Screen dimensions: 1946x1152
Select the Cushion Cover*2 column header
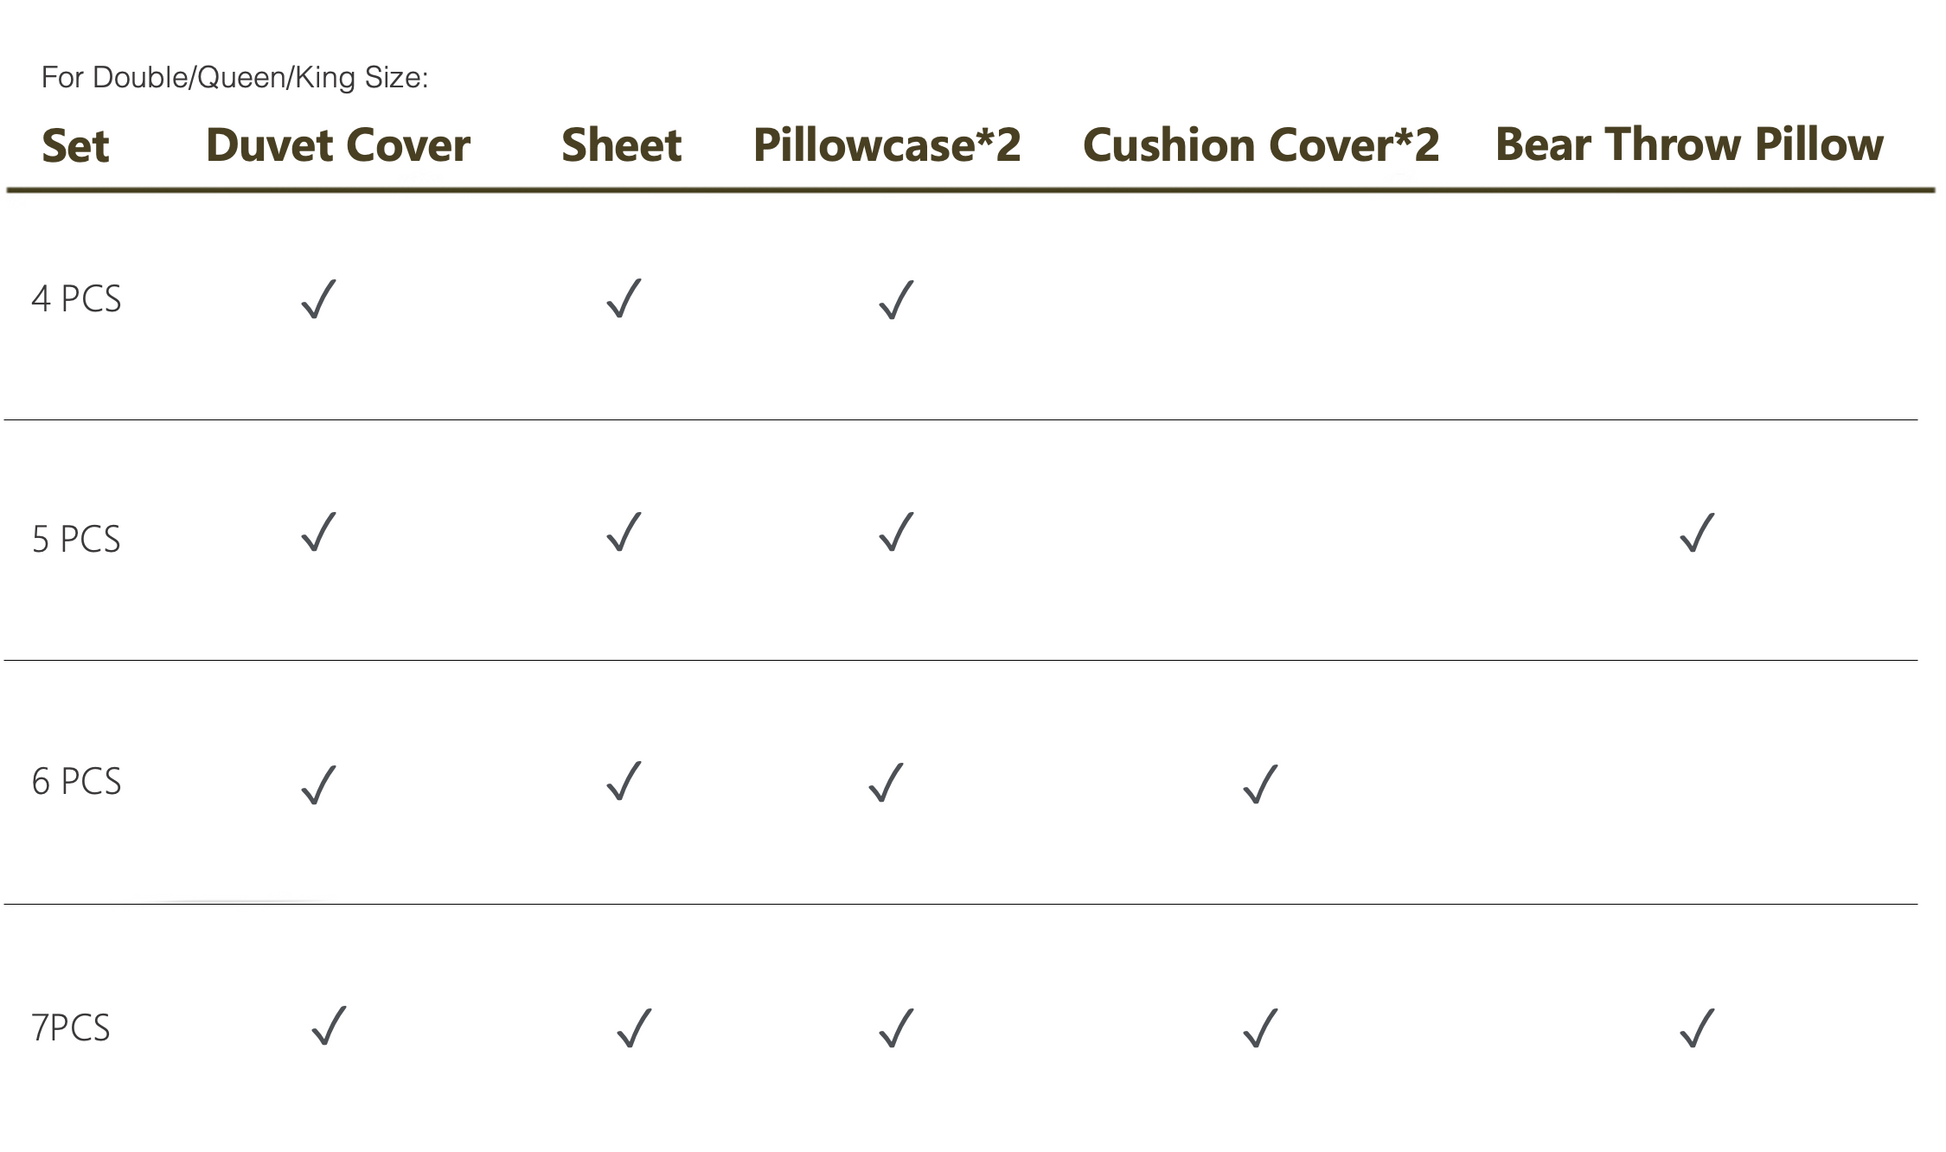tap(1261, 145)
